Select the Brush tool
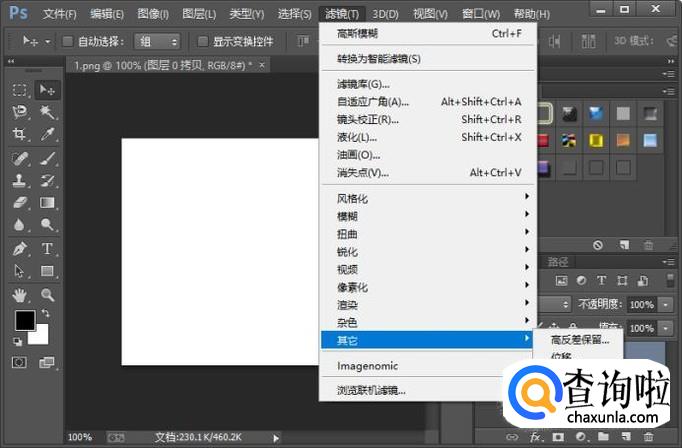Image resolution: width=682 pixels, height=448 pixels. [x=47, y=159]
